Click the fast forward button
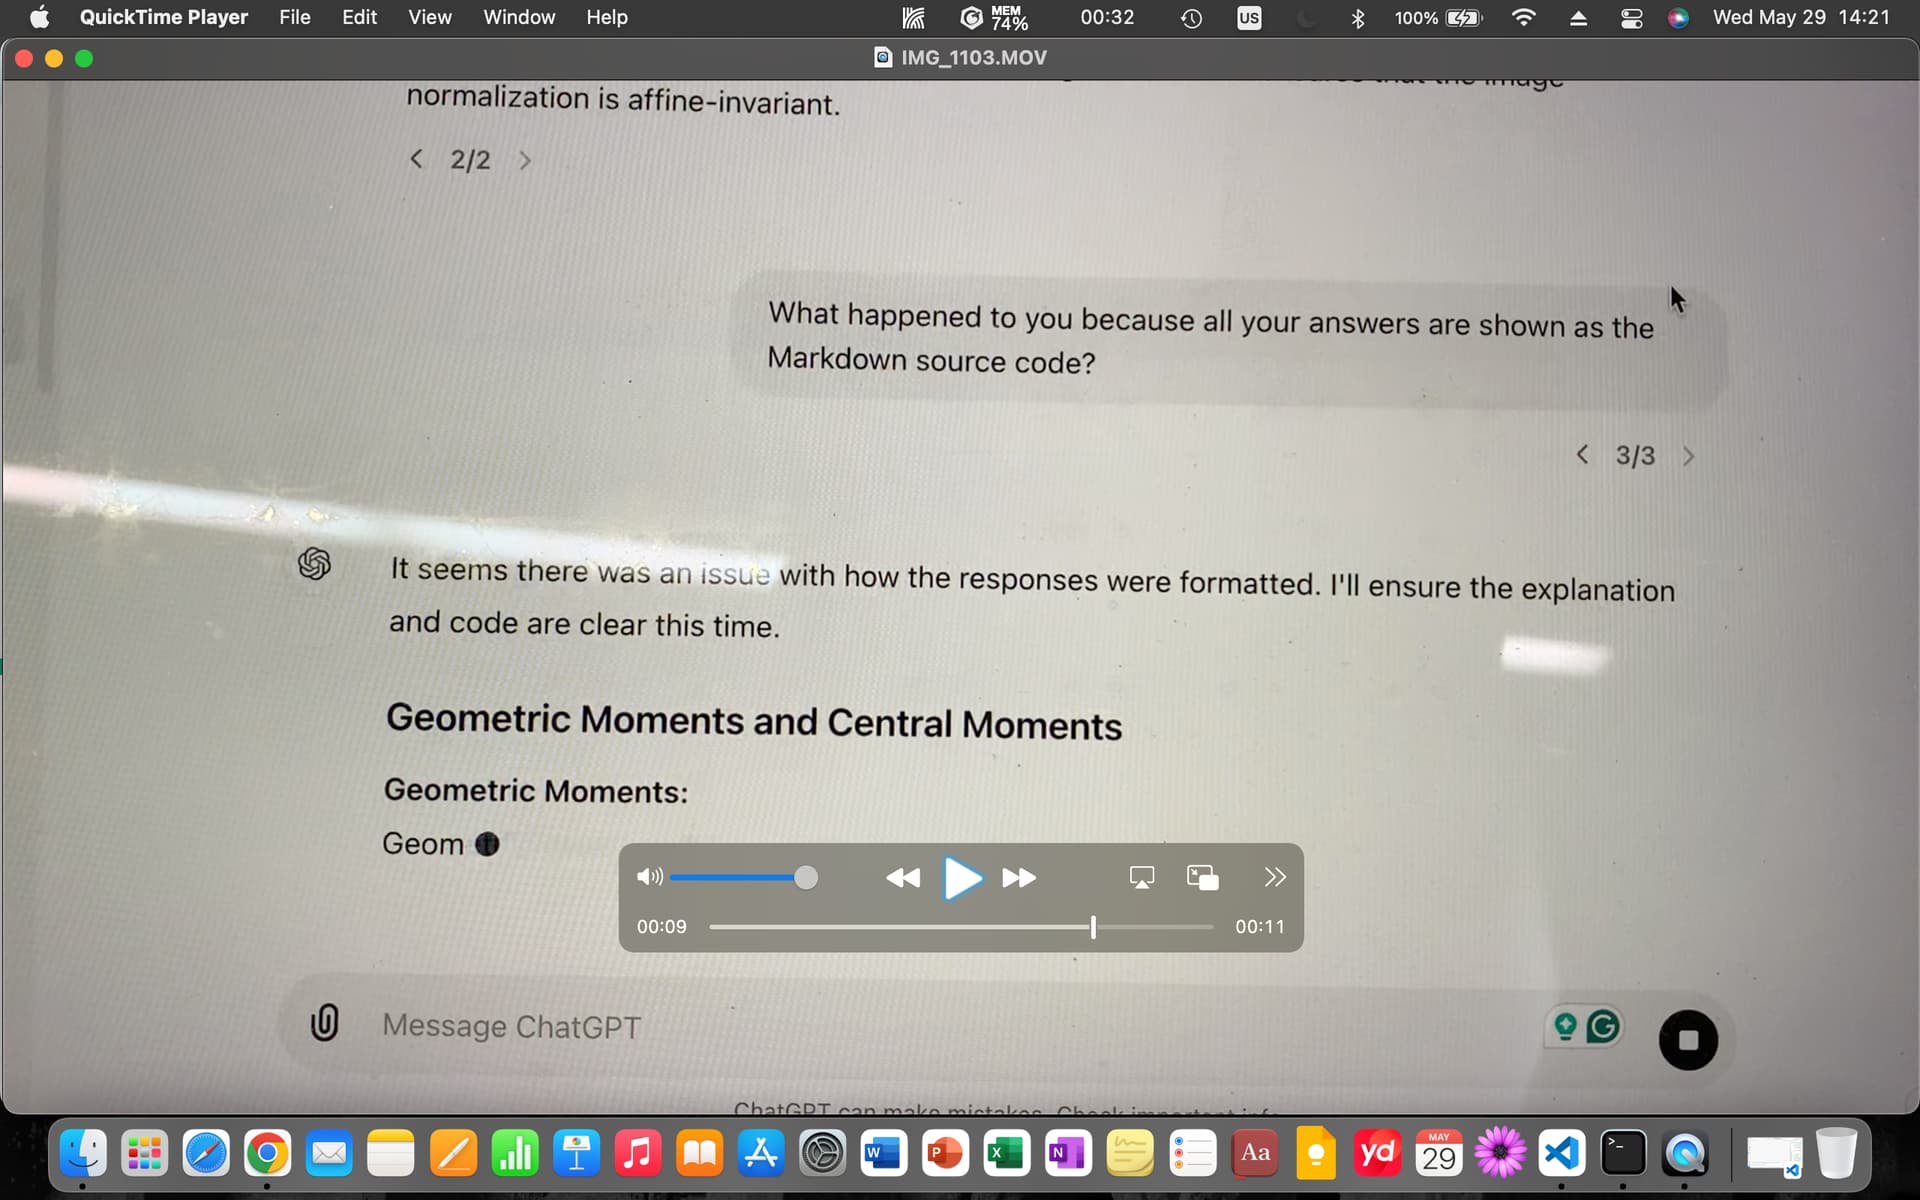 (1019, 878)
